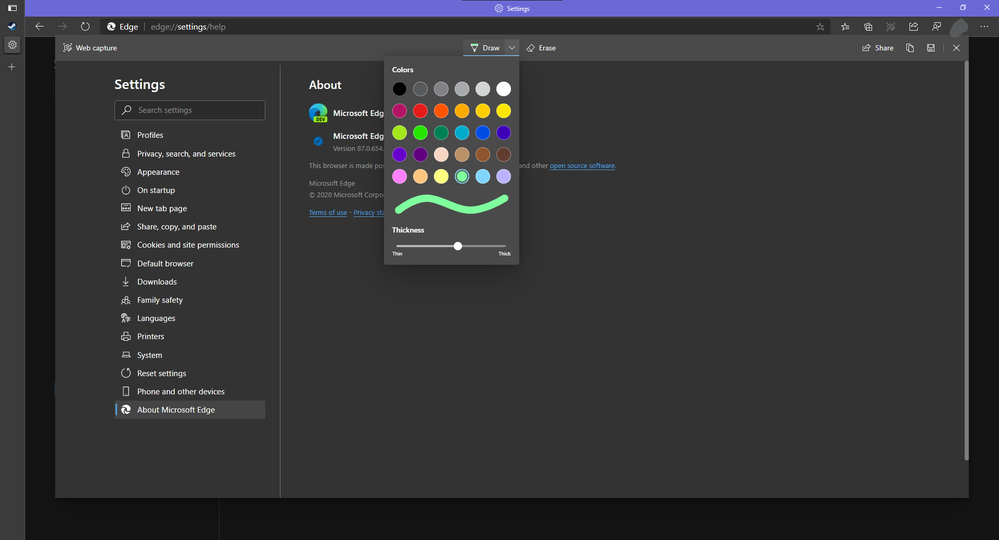The width and height of the screenshot is (999, 540).
Task: Click the browser forward arrow
Action: coord(62,27)
